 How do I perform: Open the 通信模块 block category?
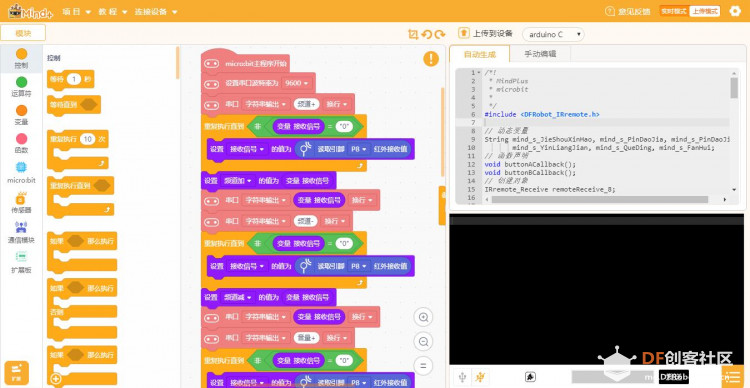tap(21, 232)
